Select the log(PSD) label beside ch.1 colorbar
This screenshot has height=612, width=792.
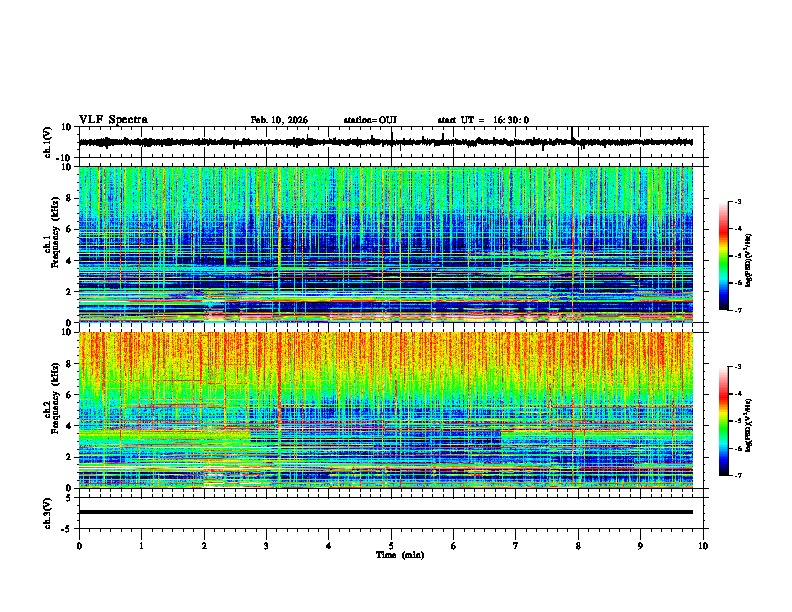click(749, 261)
